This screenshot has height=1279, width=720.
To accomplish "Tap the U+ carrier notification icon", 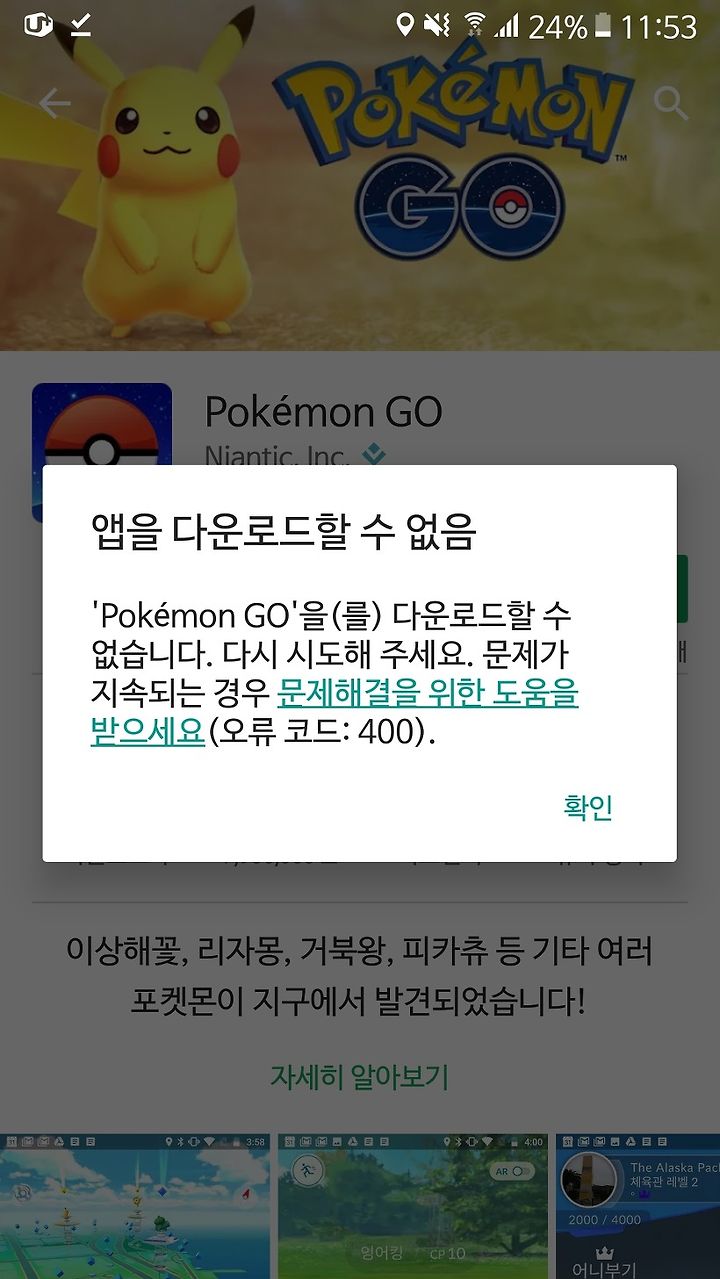I will (38, 24).
